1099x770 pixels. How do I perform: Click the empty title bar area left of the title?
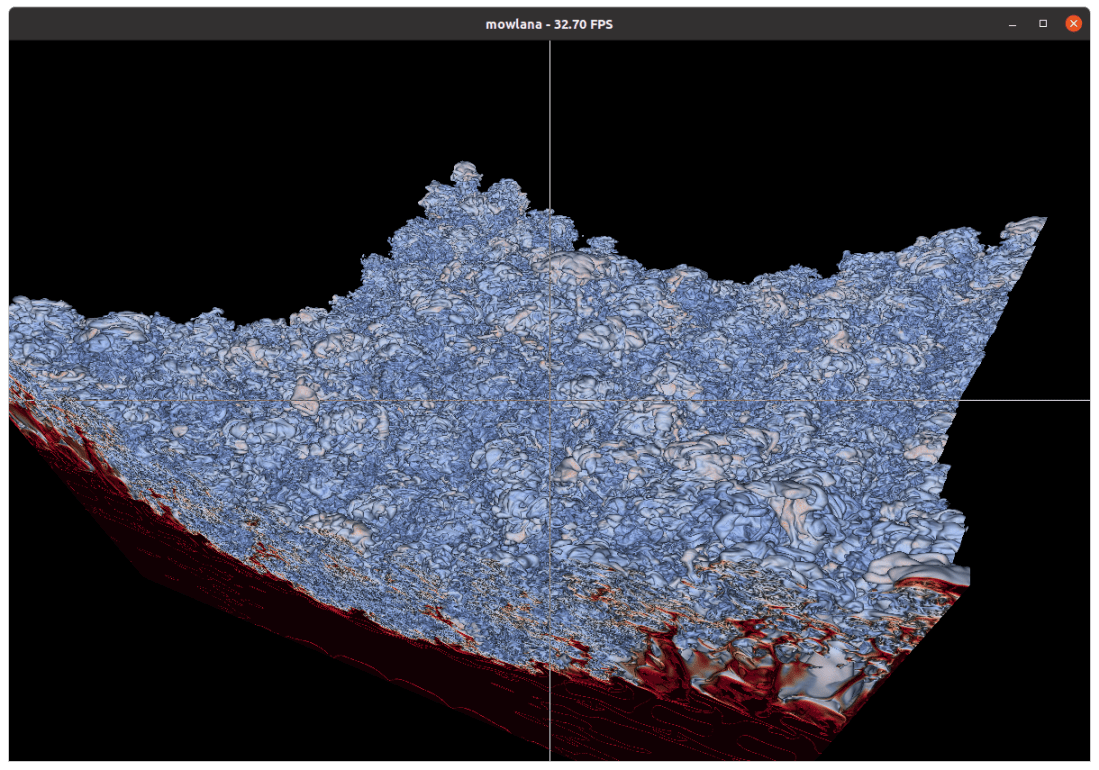pyautogui.click(x=250, y=23)
